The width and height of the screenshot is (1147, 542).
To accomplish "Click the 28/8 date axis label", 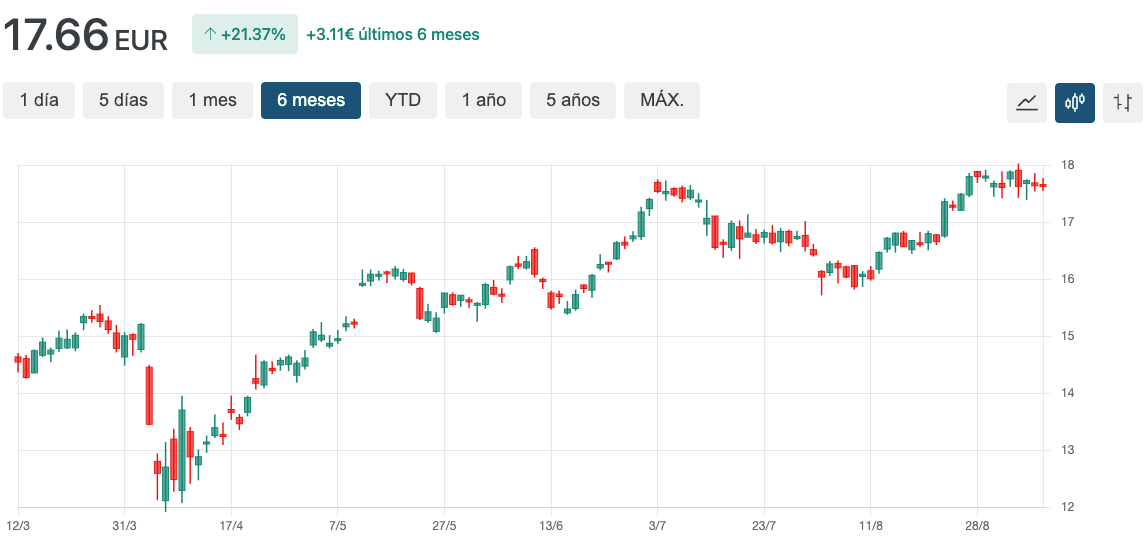I will tap(977, 526).
